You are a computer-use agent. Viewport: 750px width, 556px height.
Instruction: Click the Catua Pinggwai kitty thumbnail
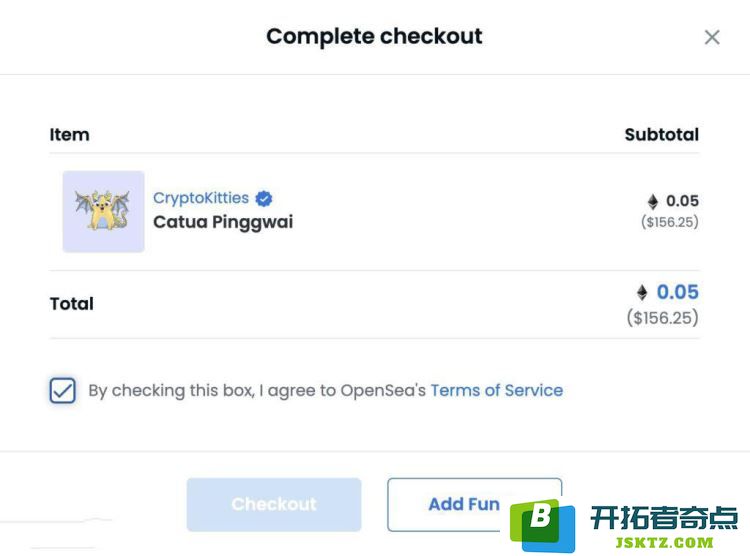point(103,211)
